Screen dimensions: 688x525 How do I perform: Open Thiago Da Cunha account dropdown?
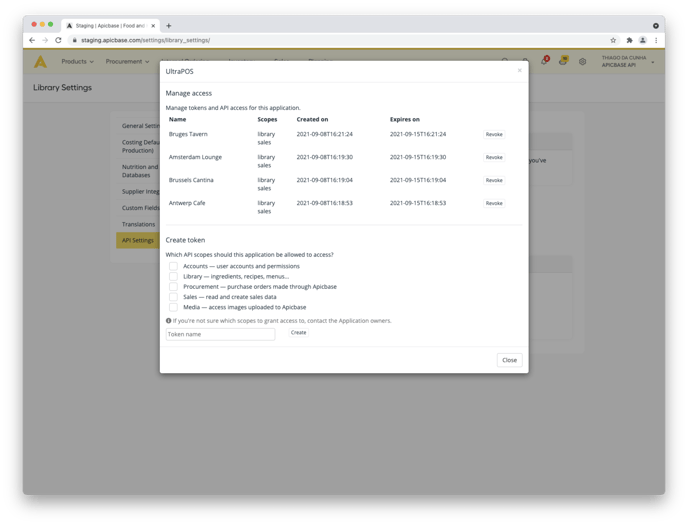627,61
